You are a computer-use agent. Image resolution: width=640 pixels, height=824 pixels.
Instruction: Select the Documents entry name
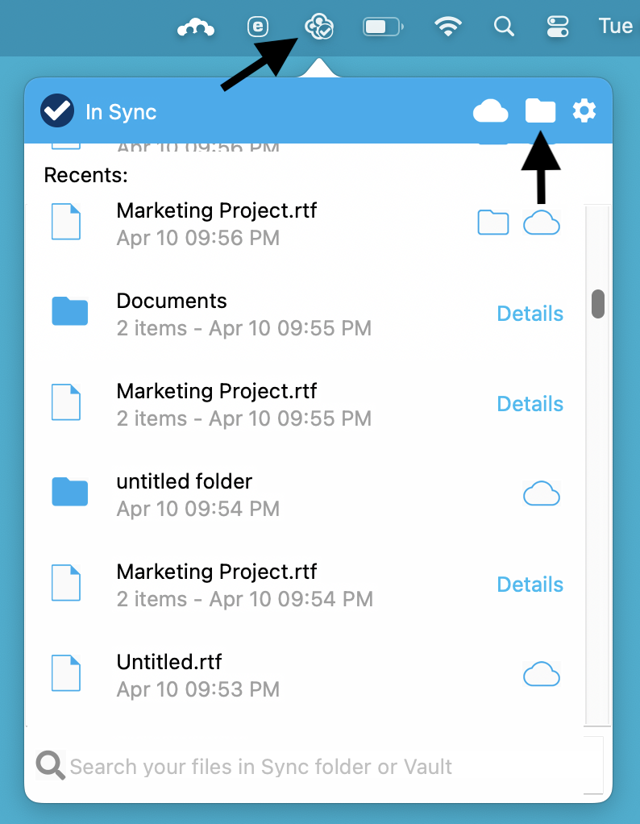[x=172, y=301]
